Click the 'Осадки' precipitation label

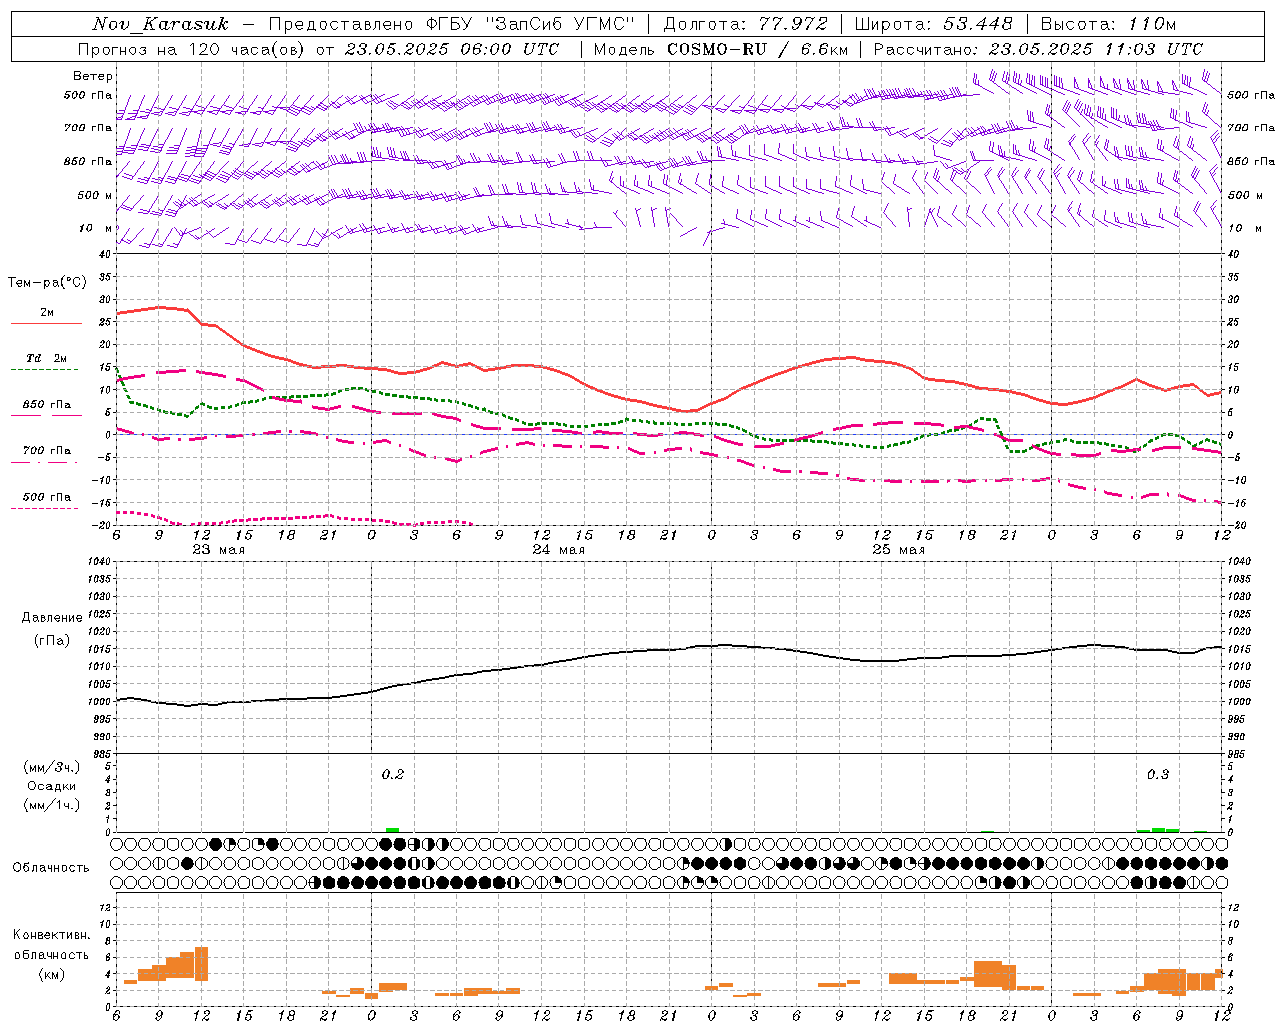[52, 786]
